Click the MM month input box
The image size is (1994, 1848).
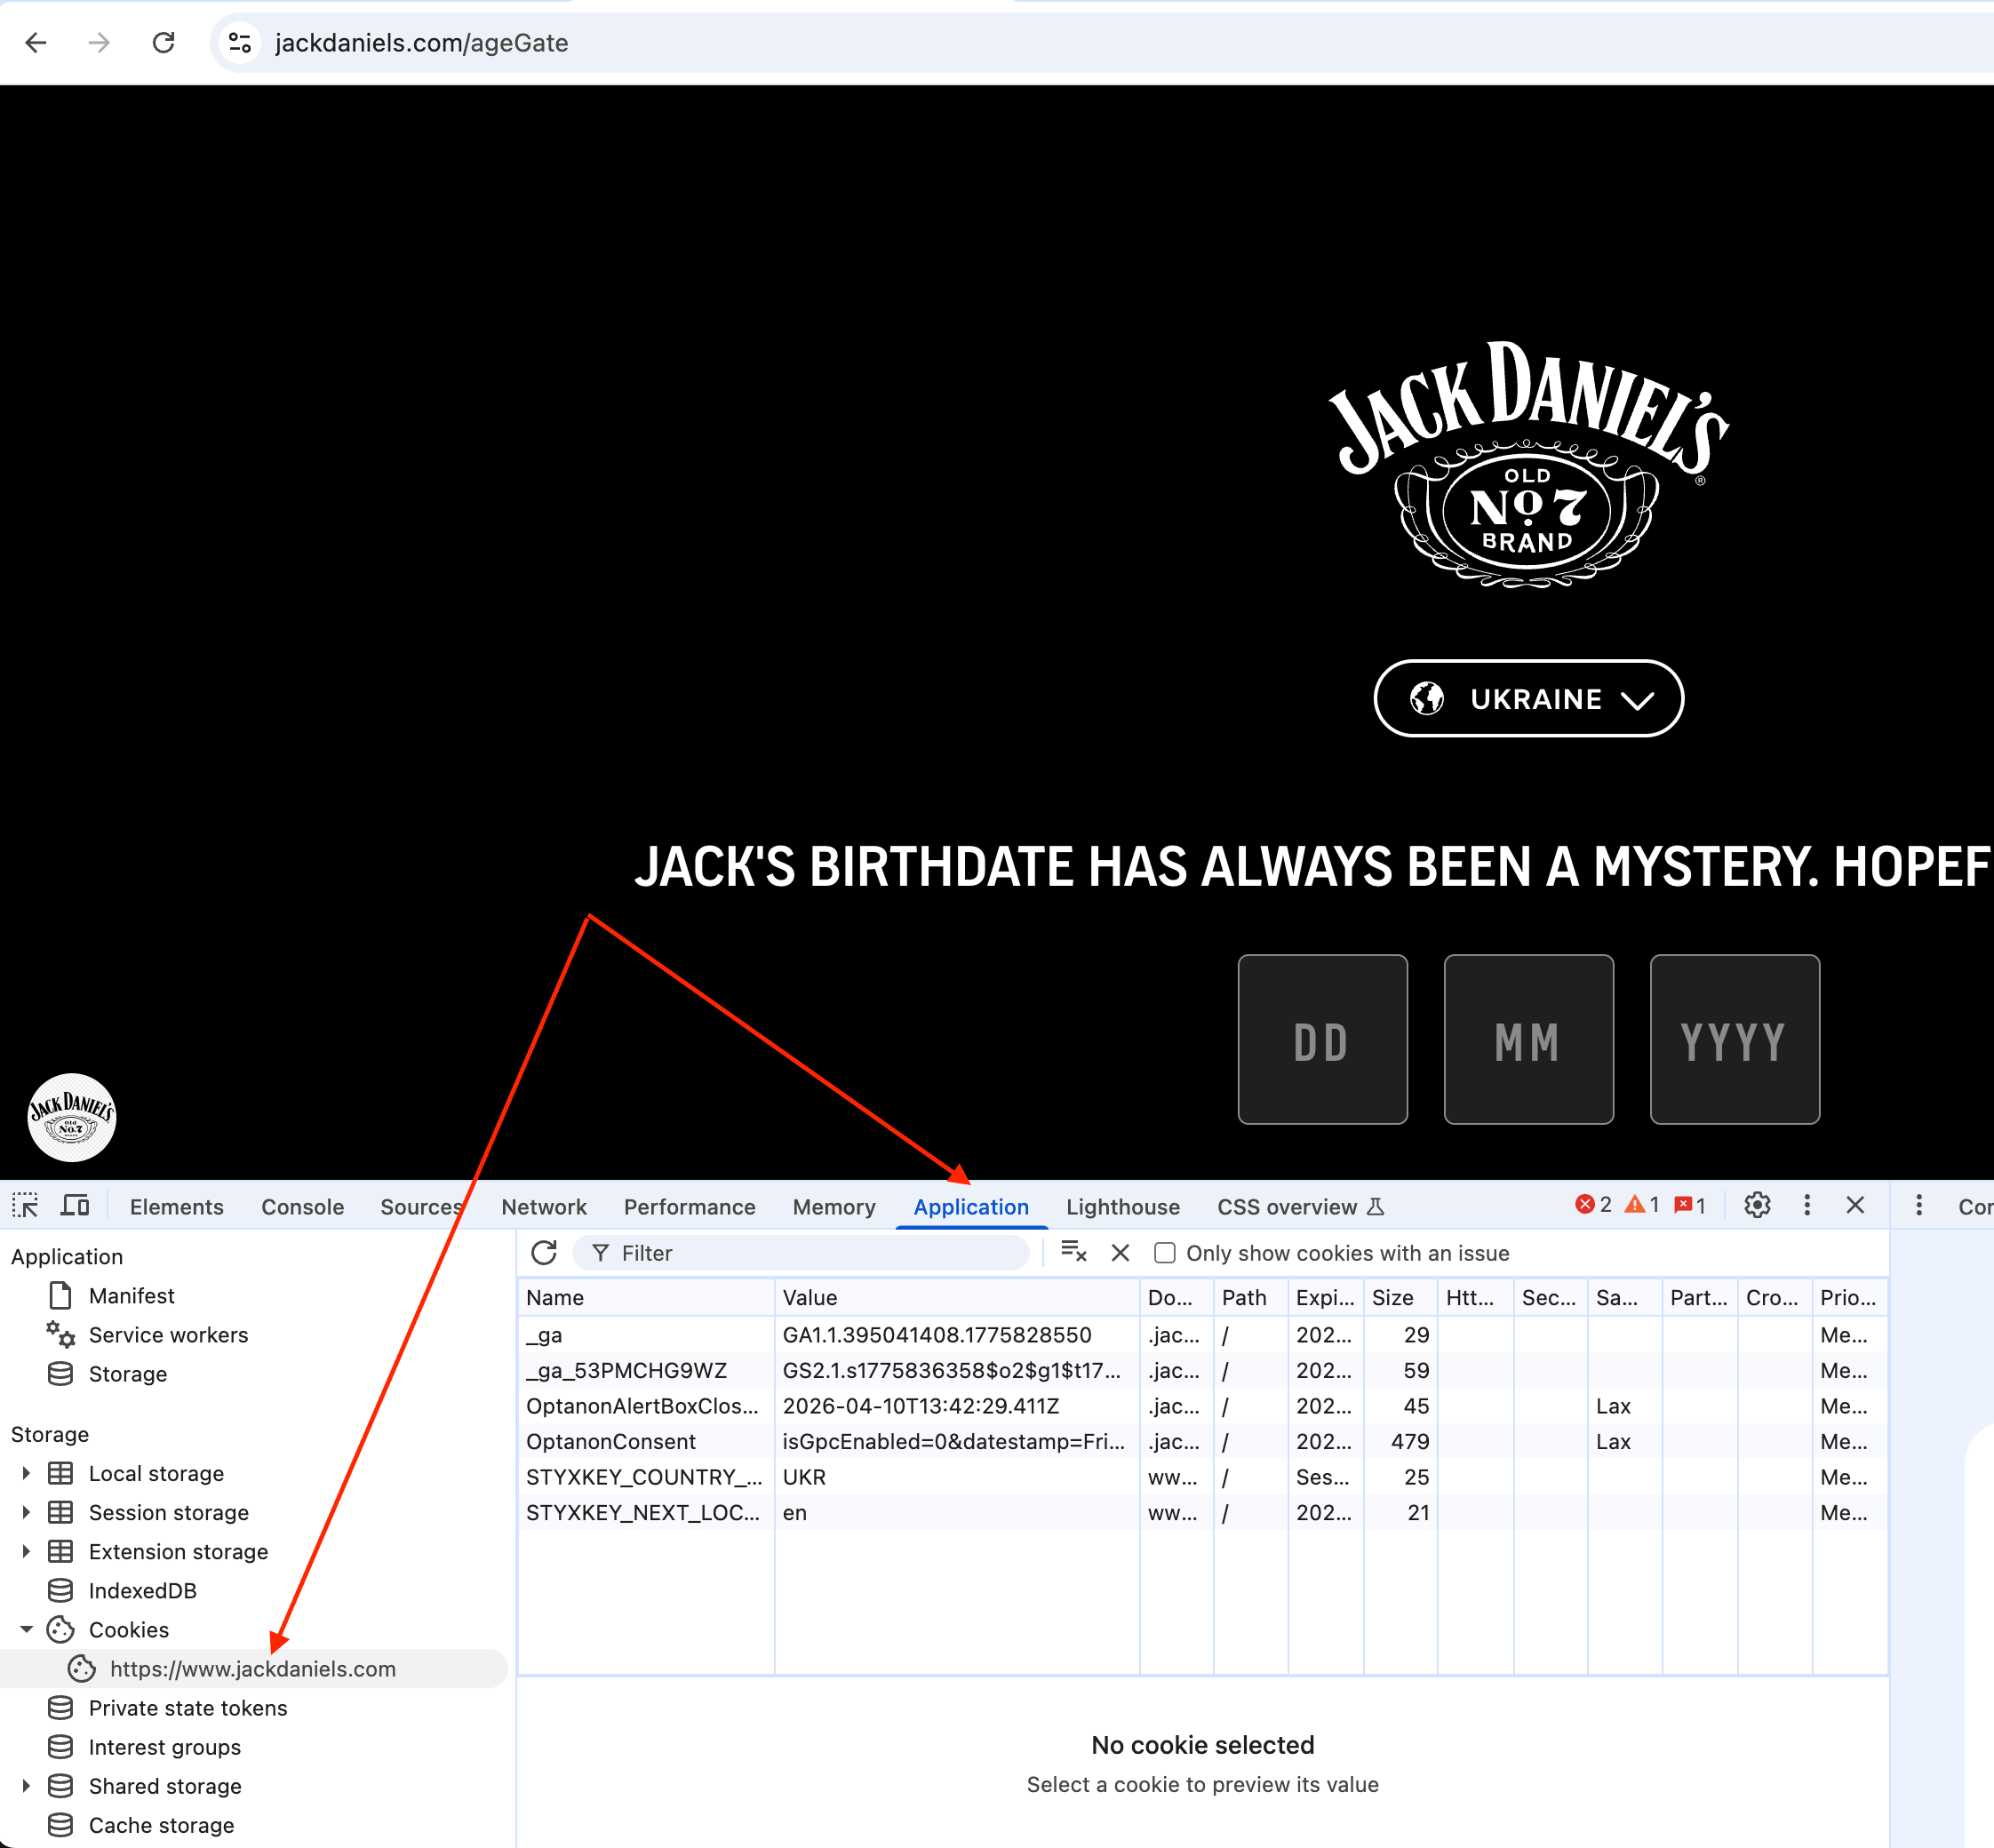[x=1528, y=1039]
